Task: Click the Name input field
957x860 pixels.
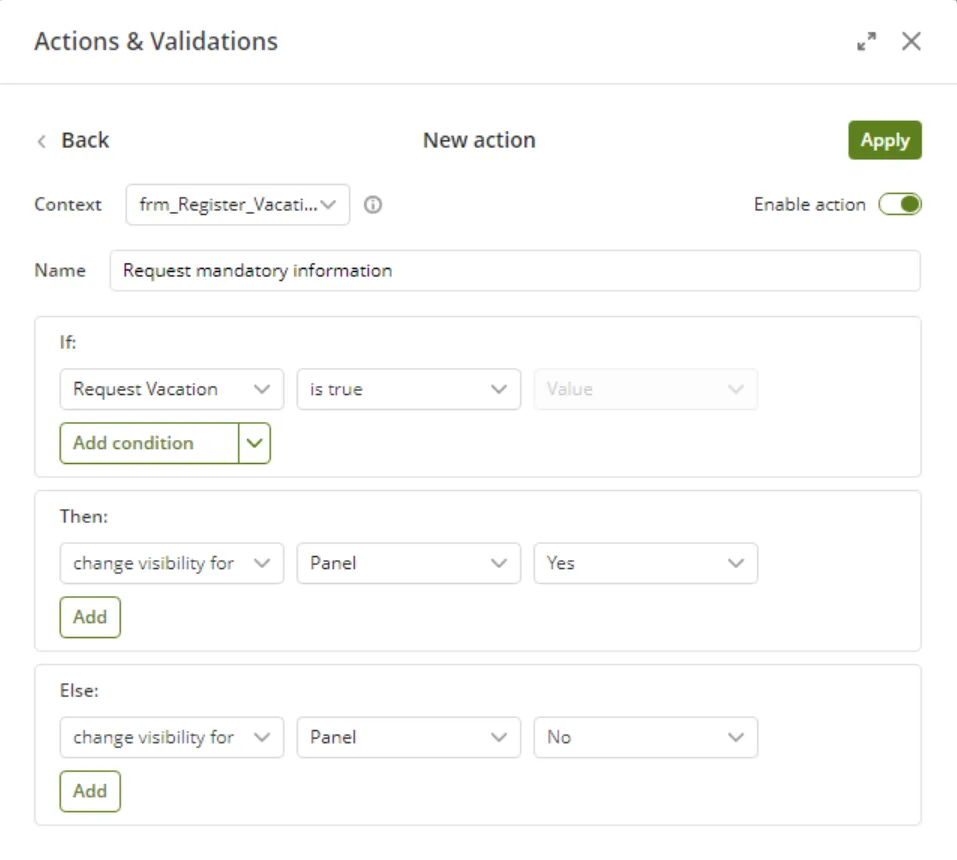Action: pyautogui.click(x=515, y=270)
